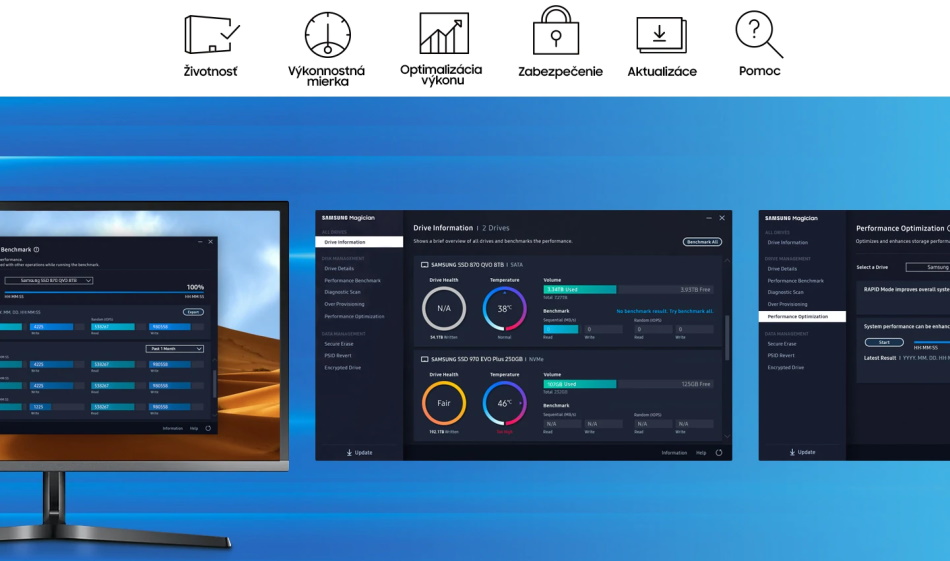Screen dimensions: 950x561
Task: Click the drive list vertical scrollbar
Action: tap(727, 337)
